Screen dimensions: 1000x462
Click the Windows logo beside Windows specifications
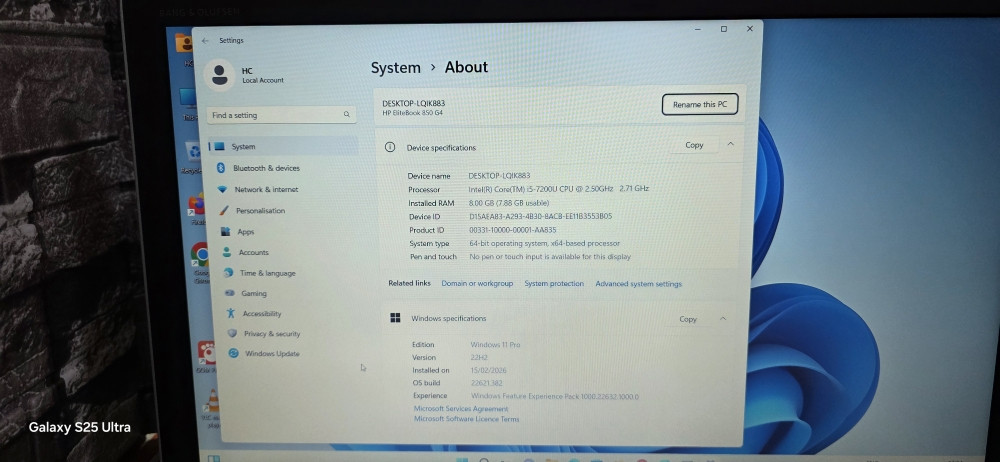395,318
